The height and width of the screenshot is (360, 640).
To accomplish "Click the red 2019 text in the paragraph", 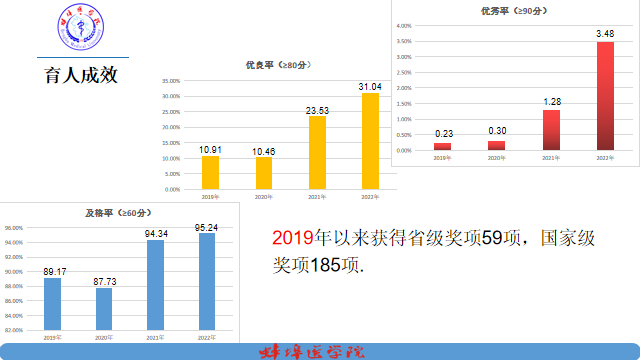I will click(x=293, y=238).
